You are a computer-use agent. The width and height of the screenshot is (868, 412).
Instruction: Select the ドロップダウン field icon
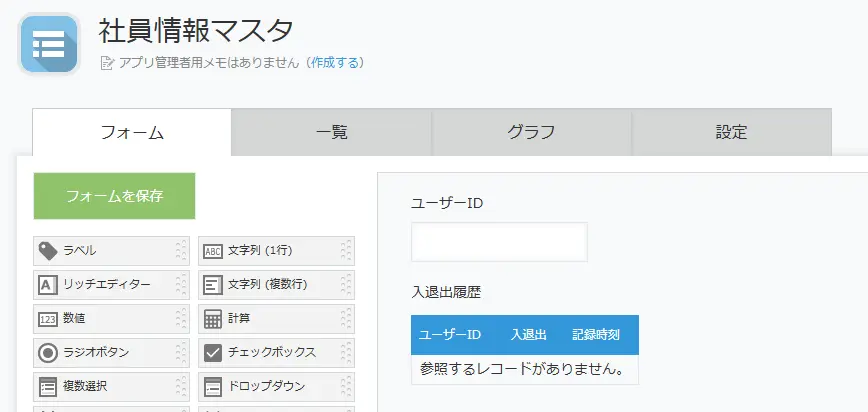pyautogui.click(x=213, y=387)
